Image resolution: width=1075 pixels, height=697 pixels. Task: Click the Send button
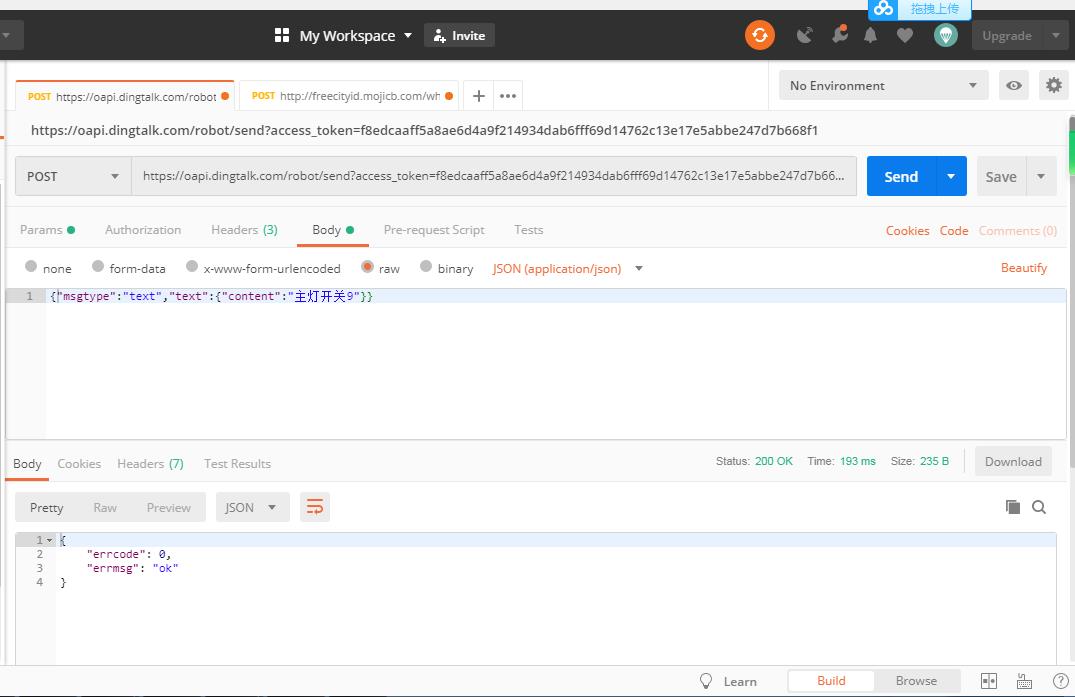pyautogui.click(x=901, y=176)
